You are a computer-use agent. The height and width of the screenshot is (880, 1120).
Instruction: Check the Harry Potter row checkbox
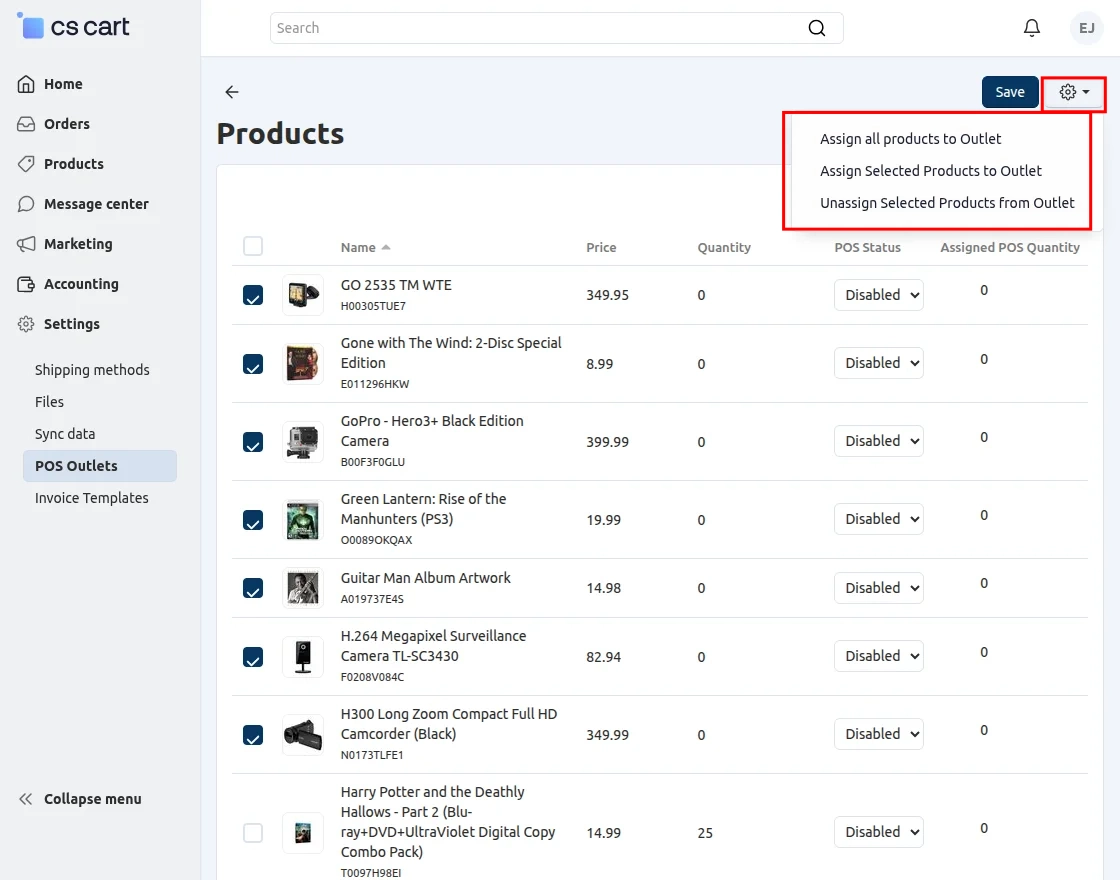tap(253, 833)
